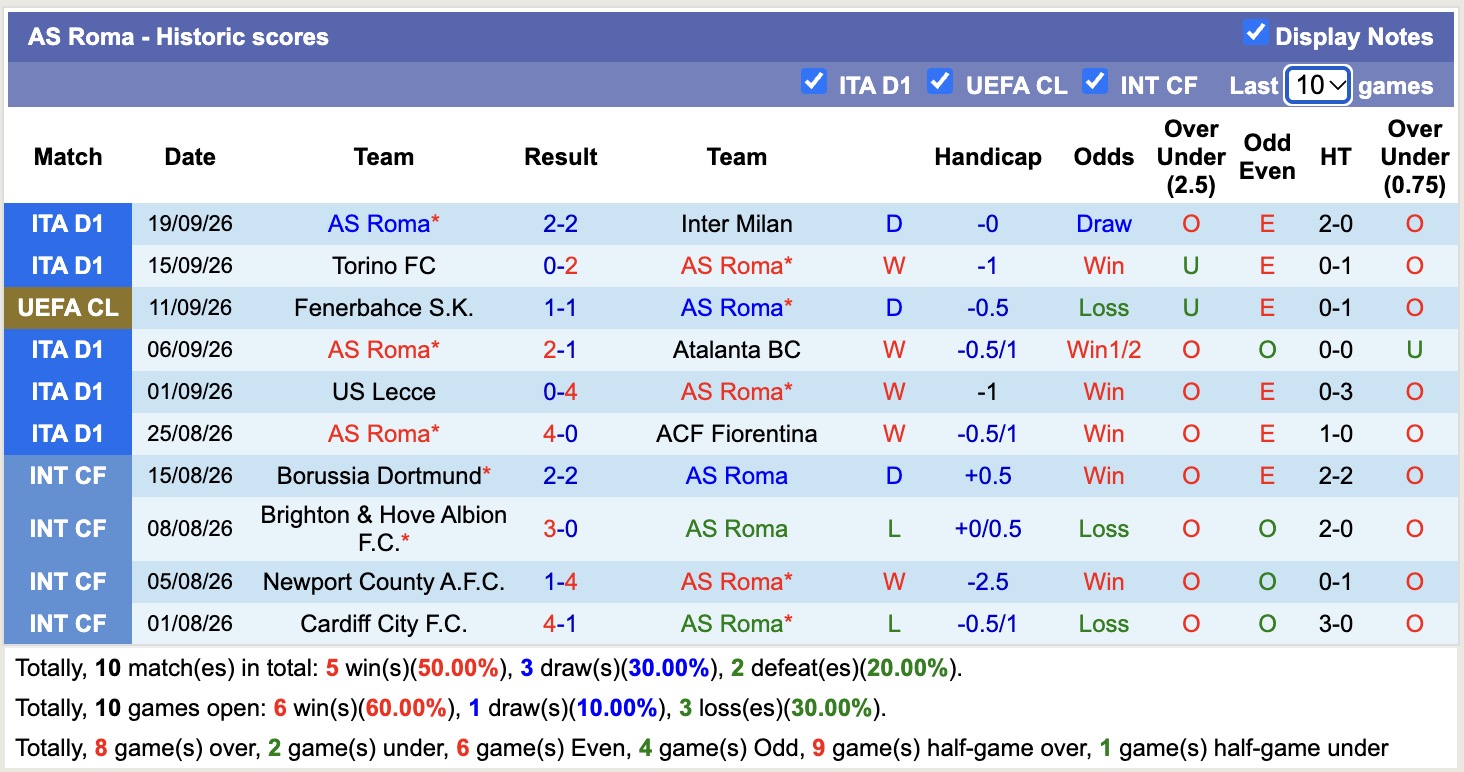
Task: Click the Newport County A.F.C. team name
Action: (383, 582)
